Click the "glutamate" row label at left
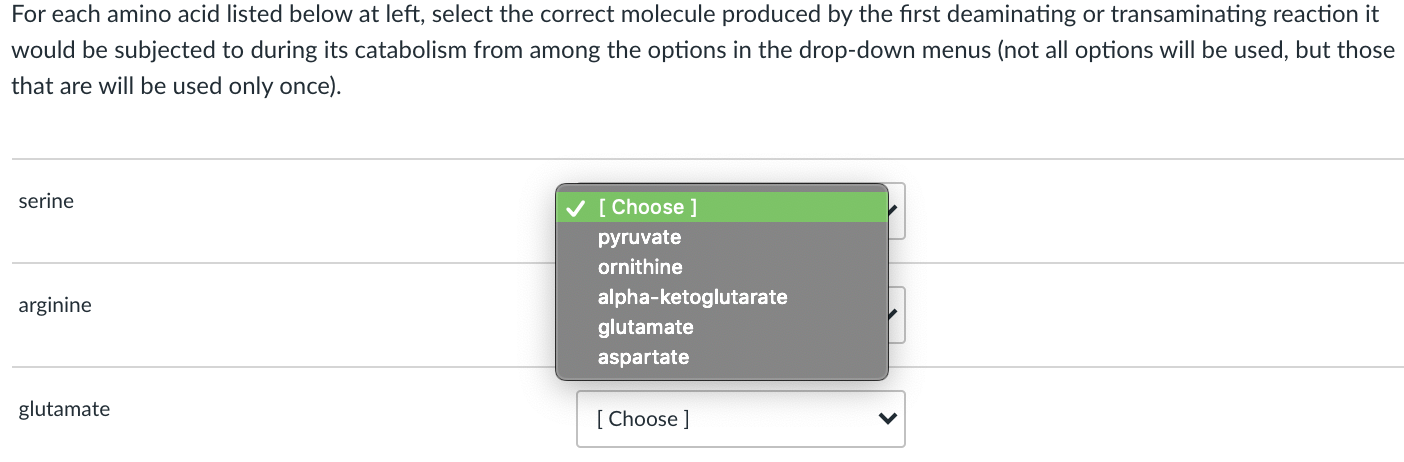 coord(64,409)
